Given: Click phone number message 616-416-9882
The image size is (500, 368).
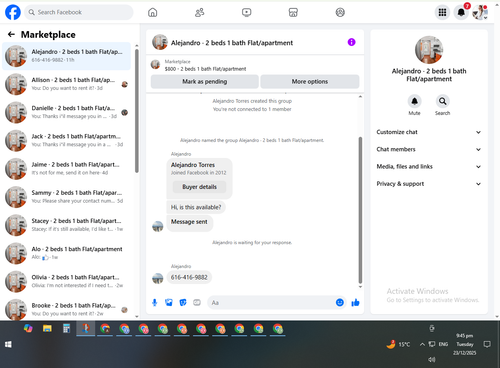Looking at the screenshot, I should pos(189,277).
